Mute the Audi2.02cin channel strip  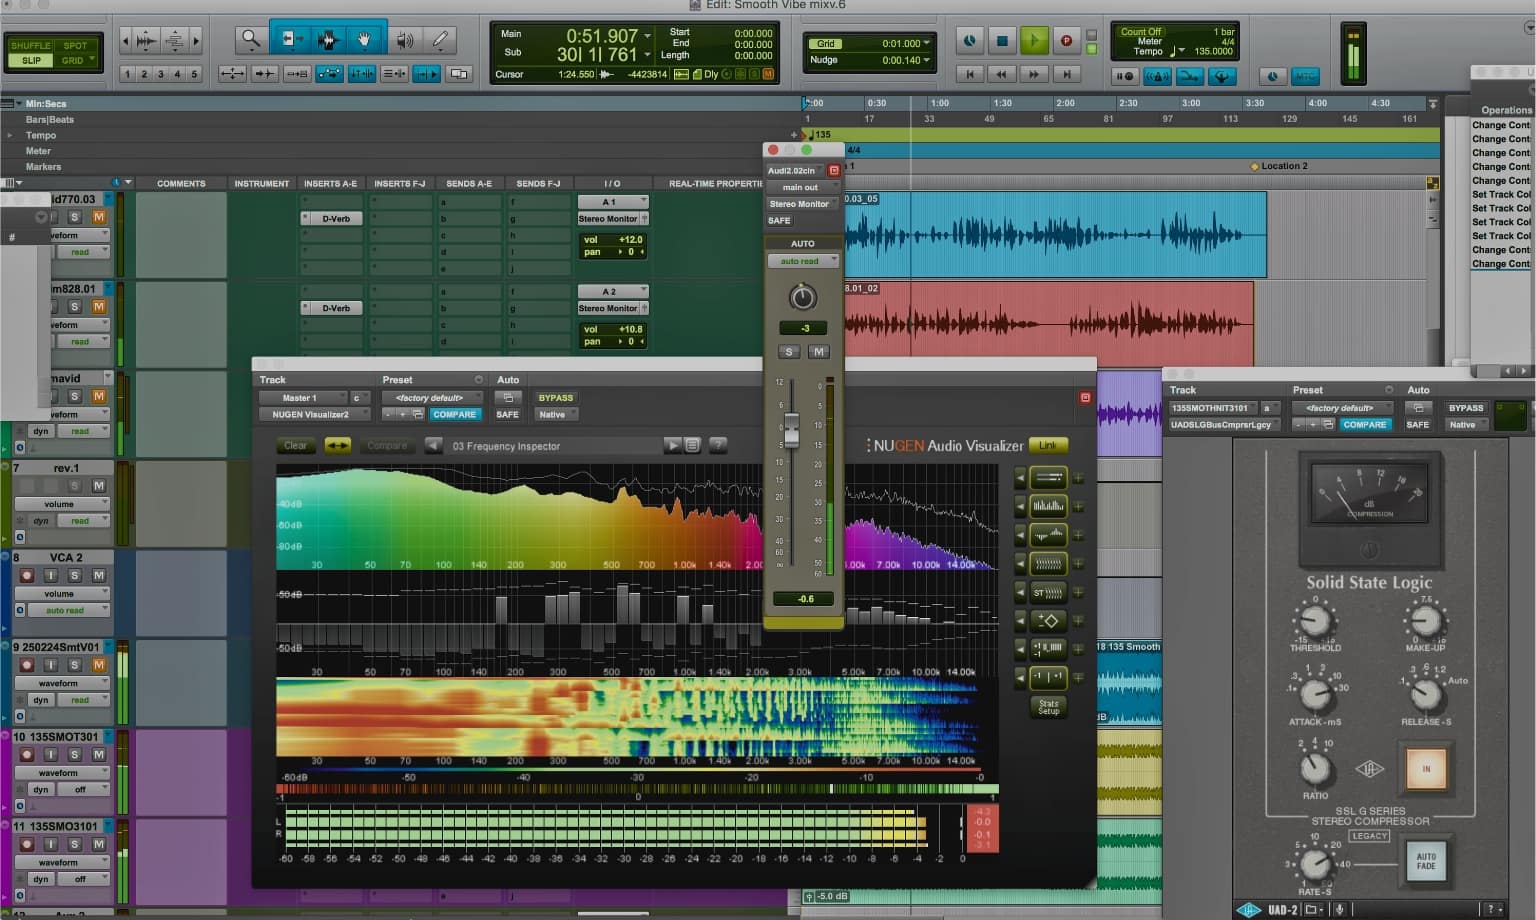pyautogui.click(x=818, y=352)
